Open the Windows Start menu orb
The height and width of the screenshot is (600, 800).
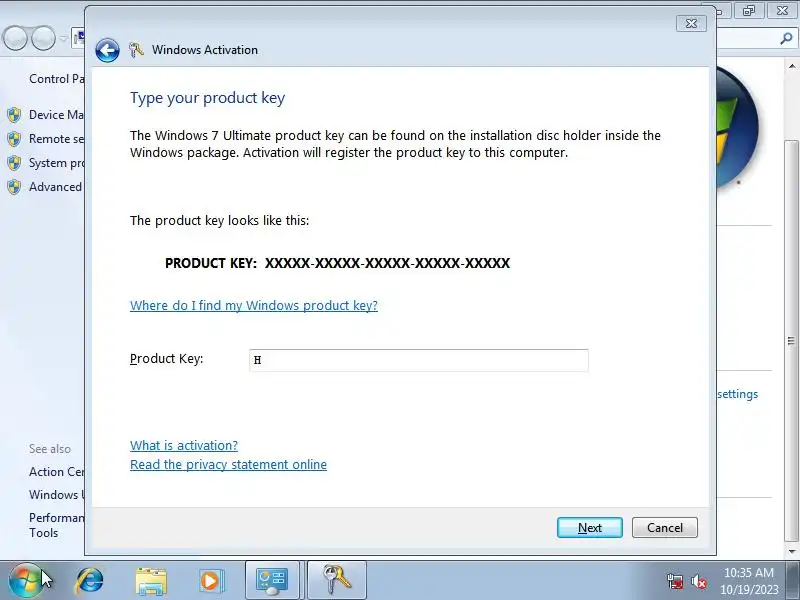[24, 581]
